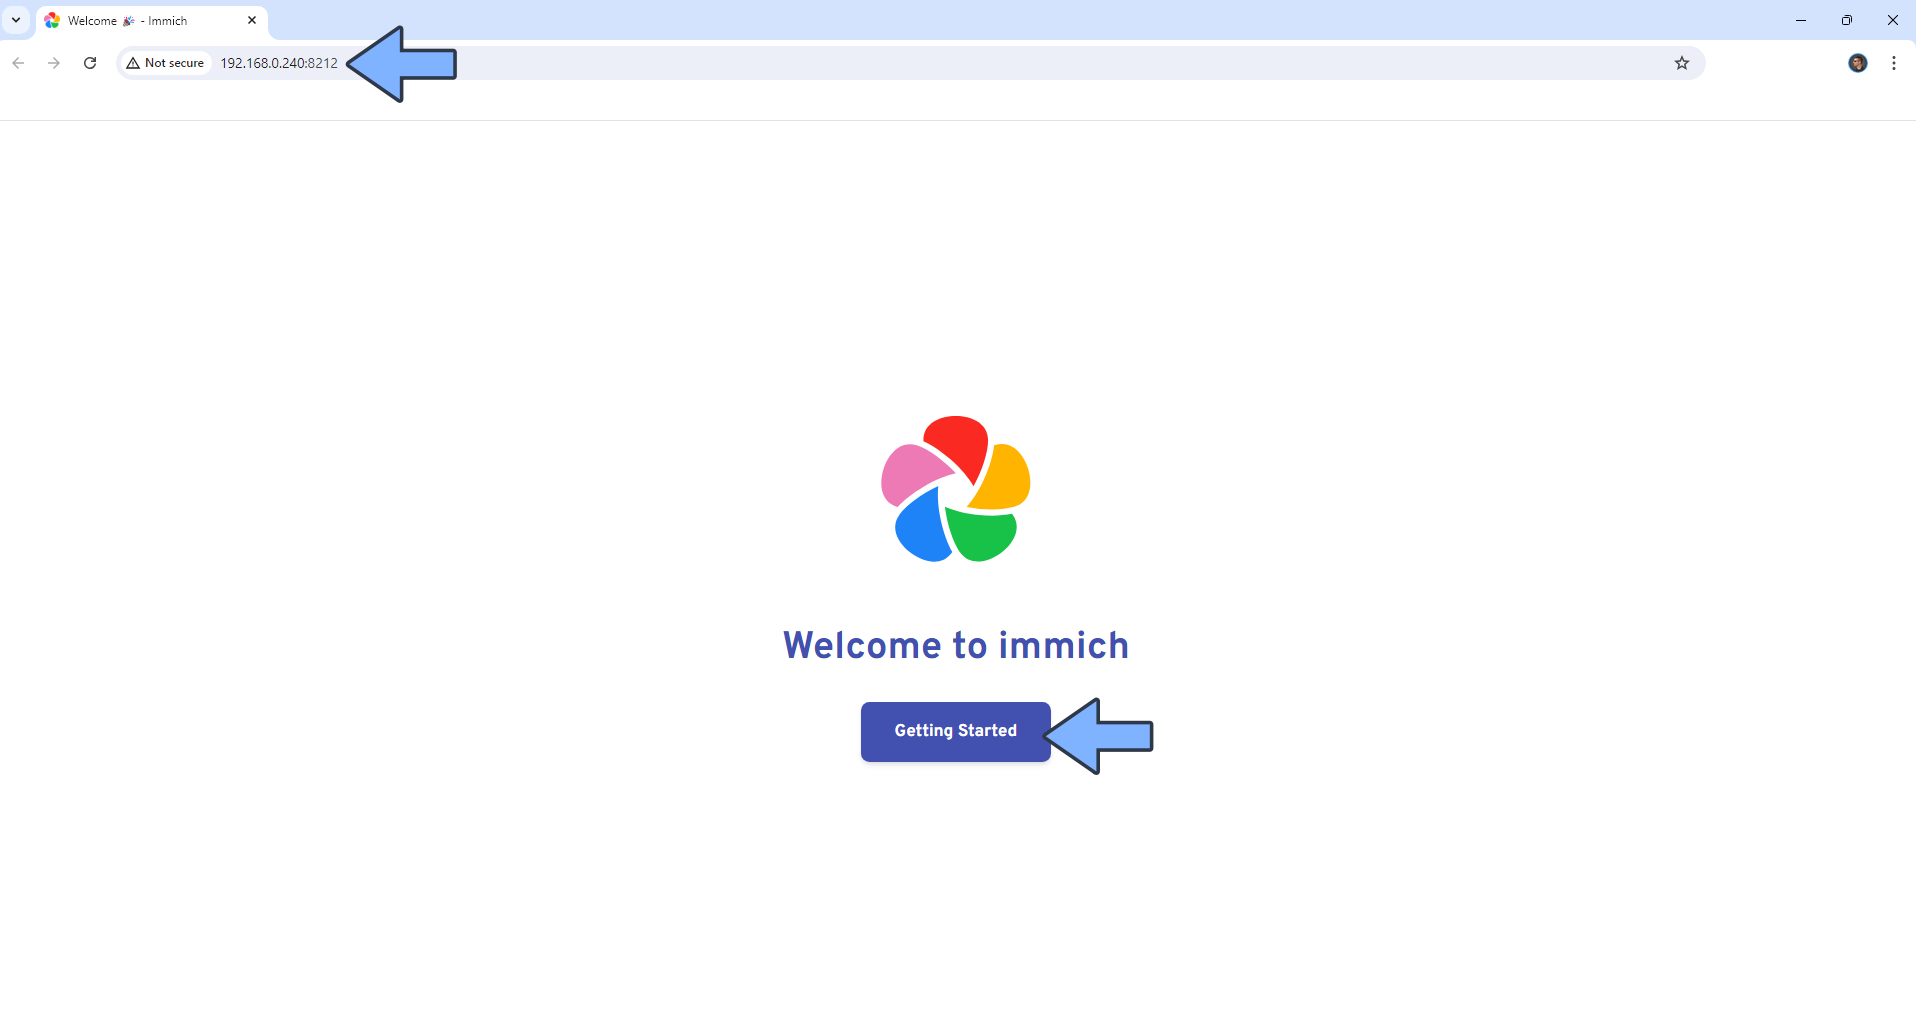The image size is (1916, 1028).
Task: Go back using the browser back arrow
Action: coord(18,63)
